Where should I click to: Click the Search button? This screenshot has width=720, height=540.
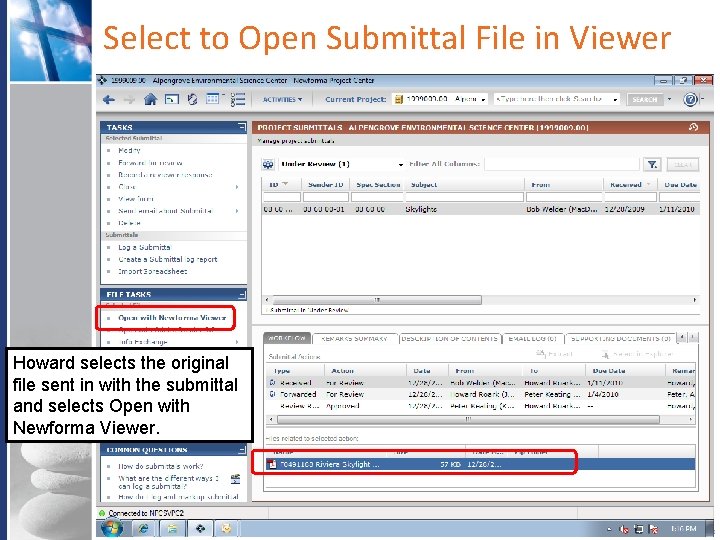645,99
